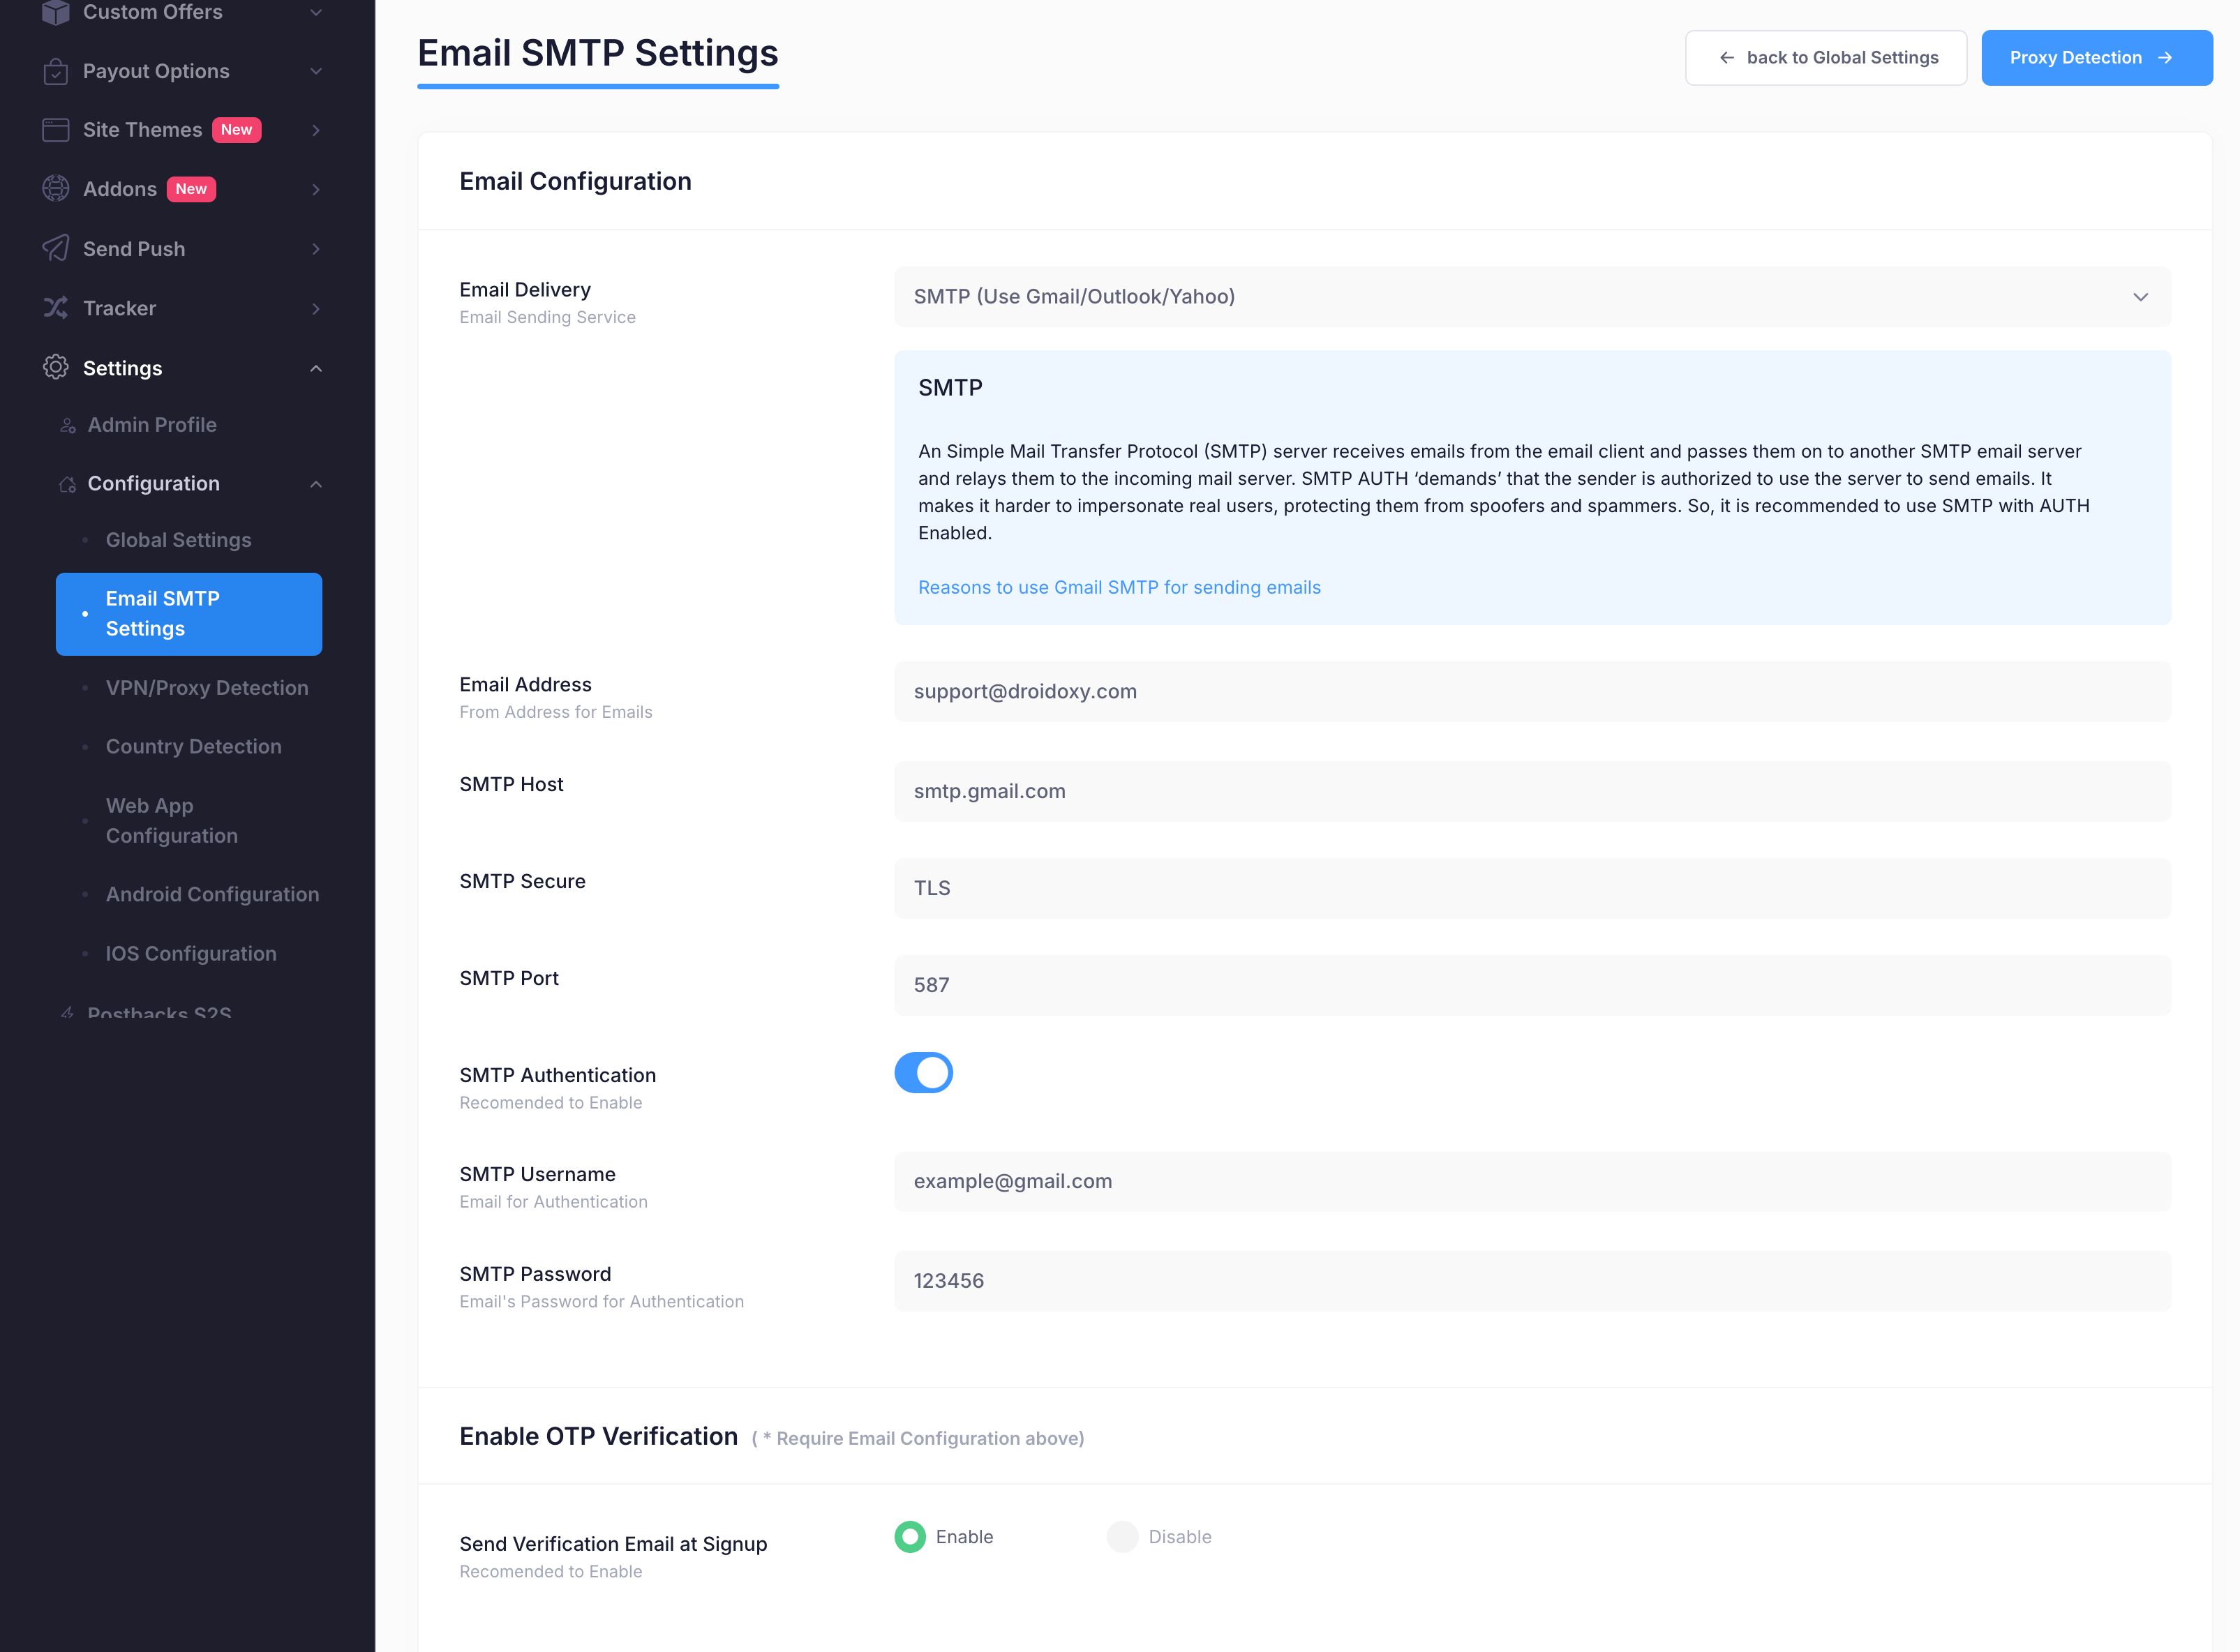2240x1652 pixels.
Task: Select the Disable verification email radio
Action: [x=1122, y=1537]
